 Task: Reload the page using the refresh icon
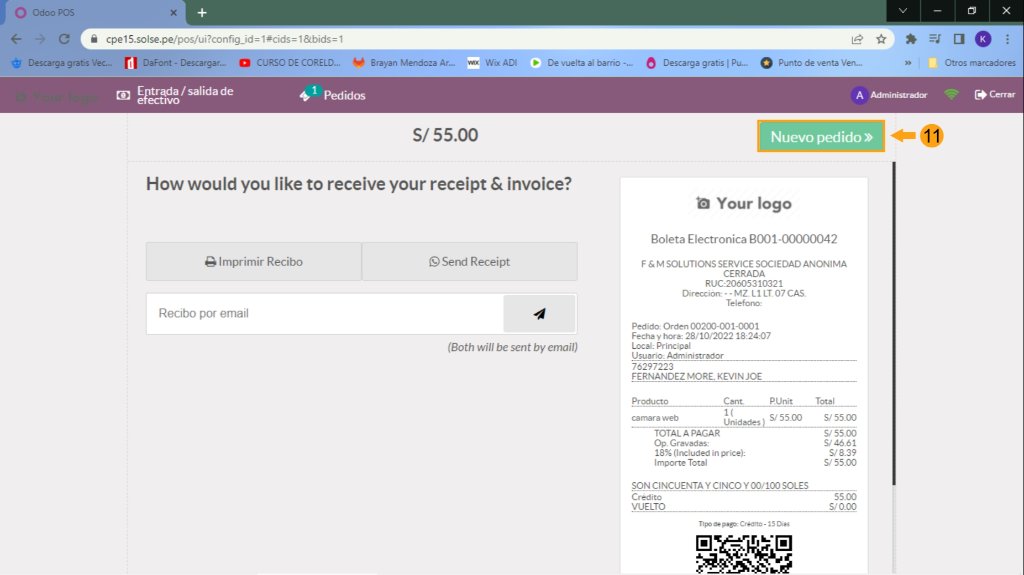tap(64, 39)
